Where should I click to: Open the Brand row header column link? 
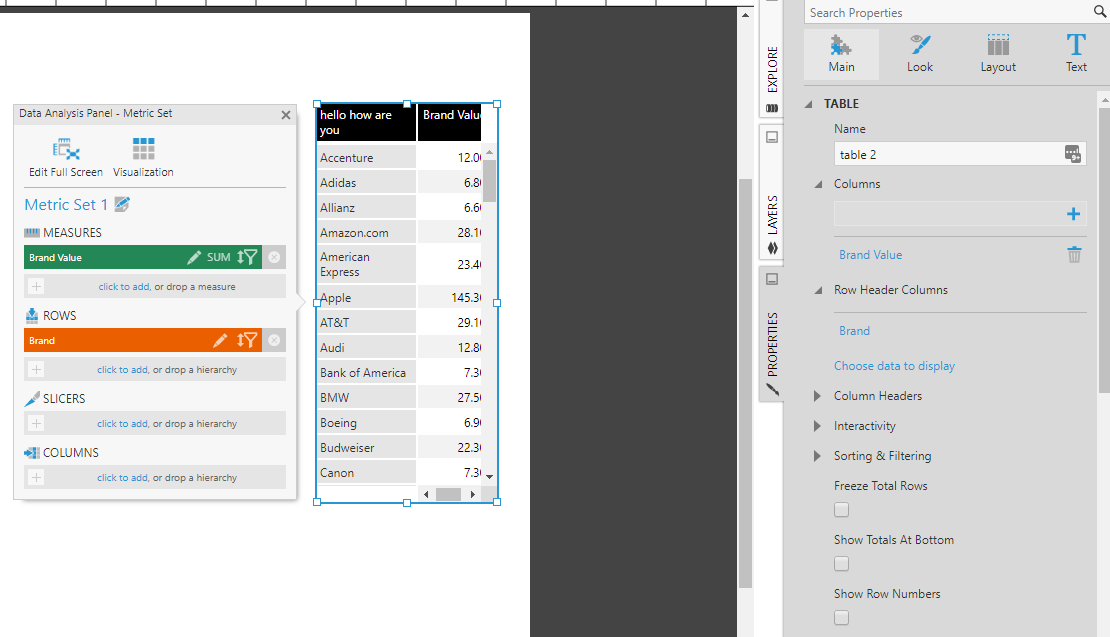click(854, 331)
